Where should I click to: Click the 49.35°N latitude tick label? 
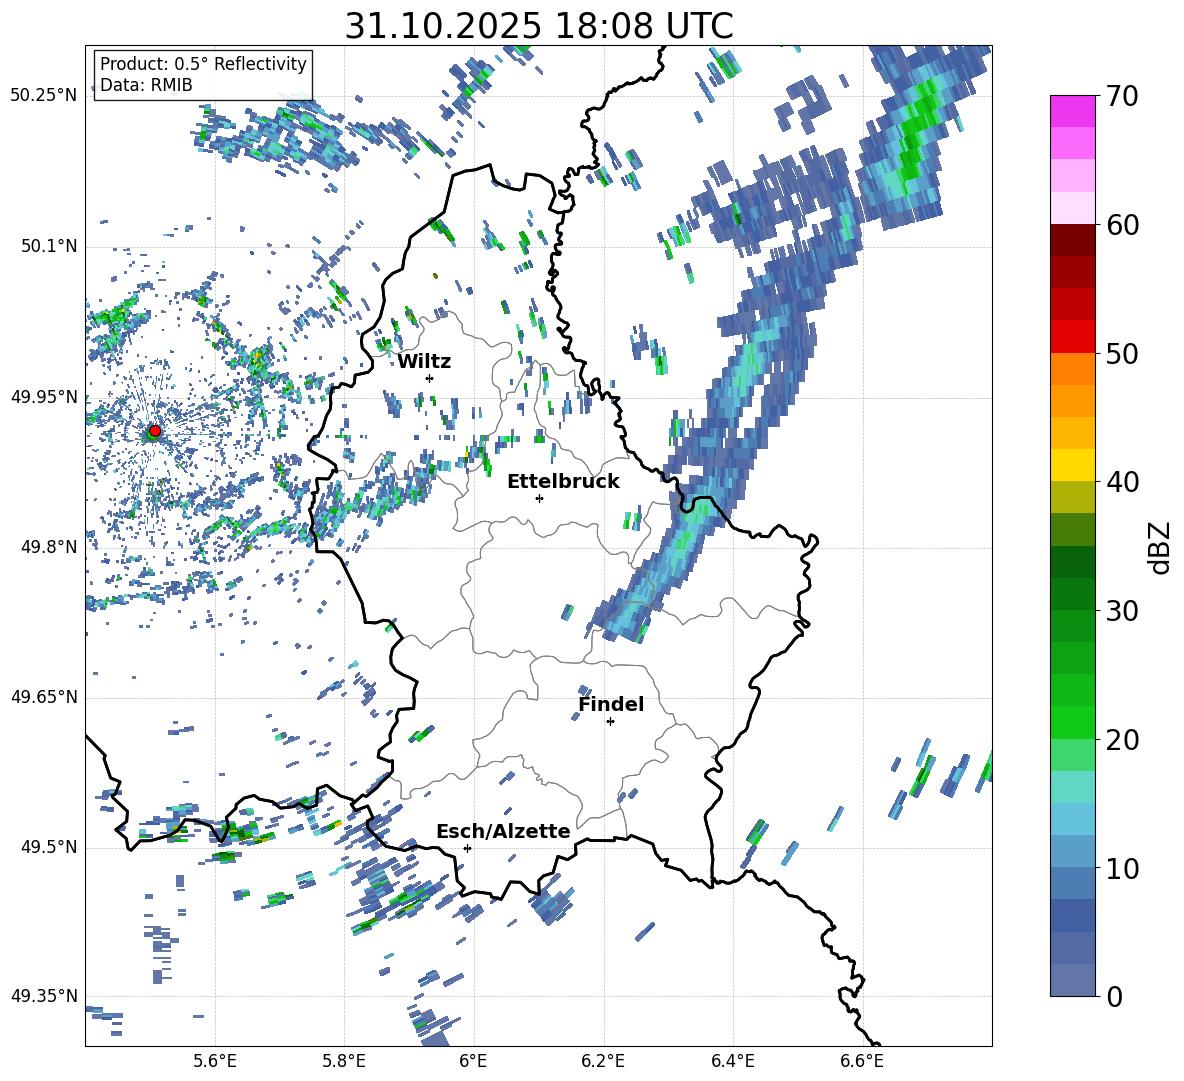click(44, 996)
